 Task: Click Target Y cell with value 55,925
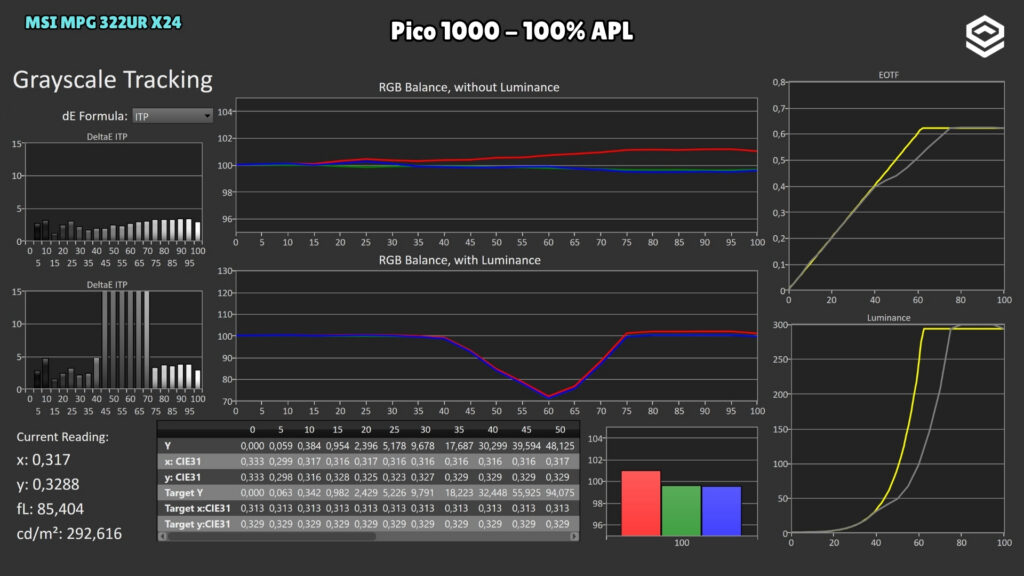click(x=526, y=493)
